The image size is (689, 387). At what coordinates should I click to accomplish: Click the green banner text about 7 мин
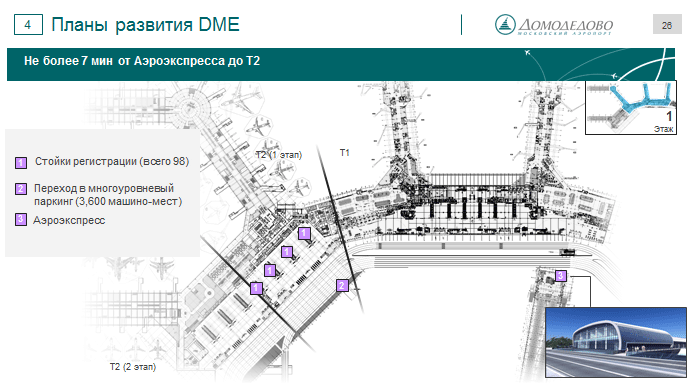click(142, 61)
